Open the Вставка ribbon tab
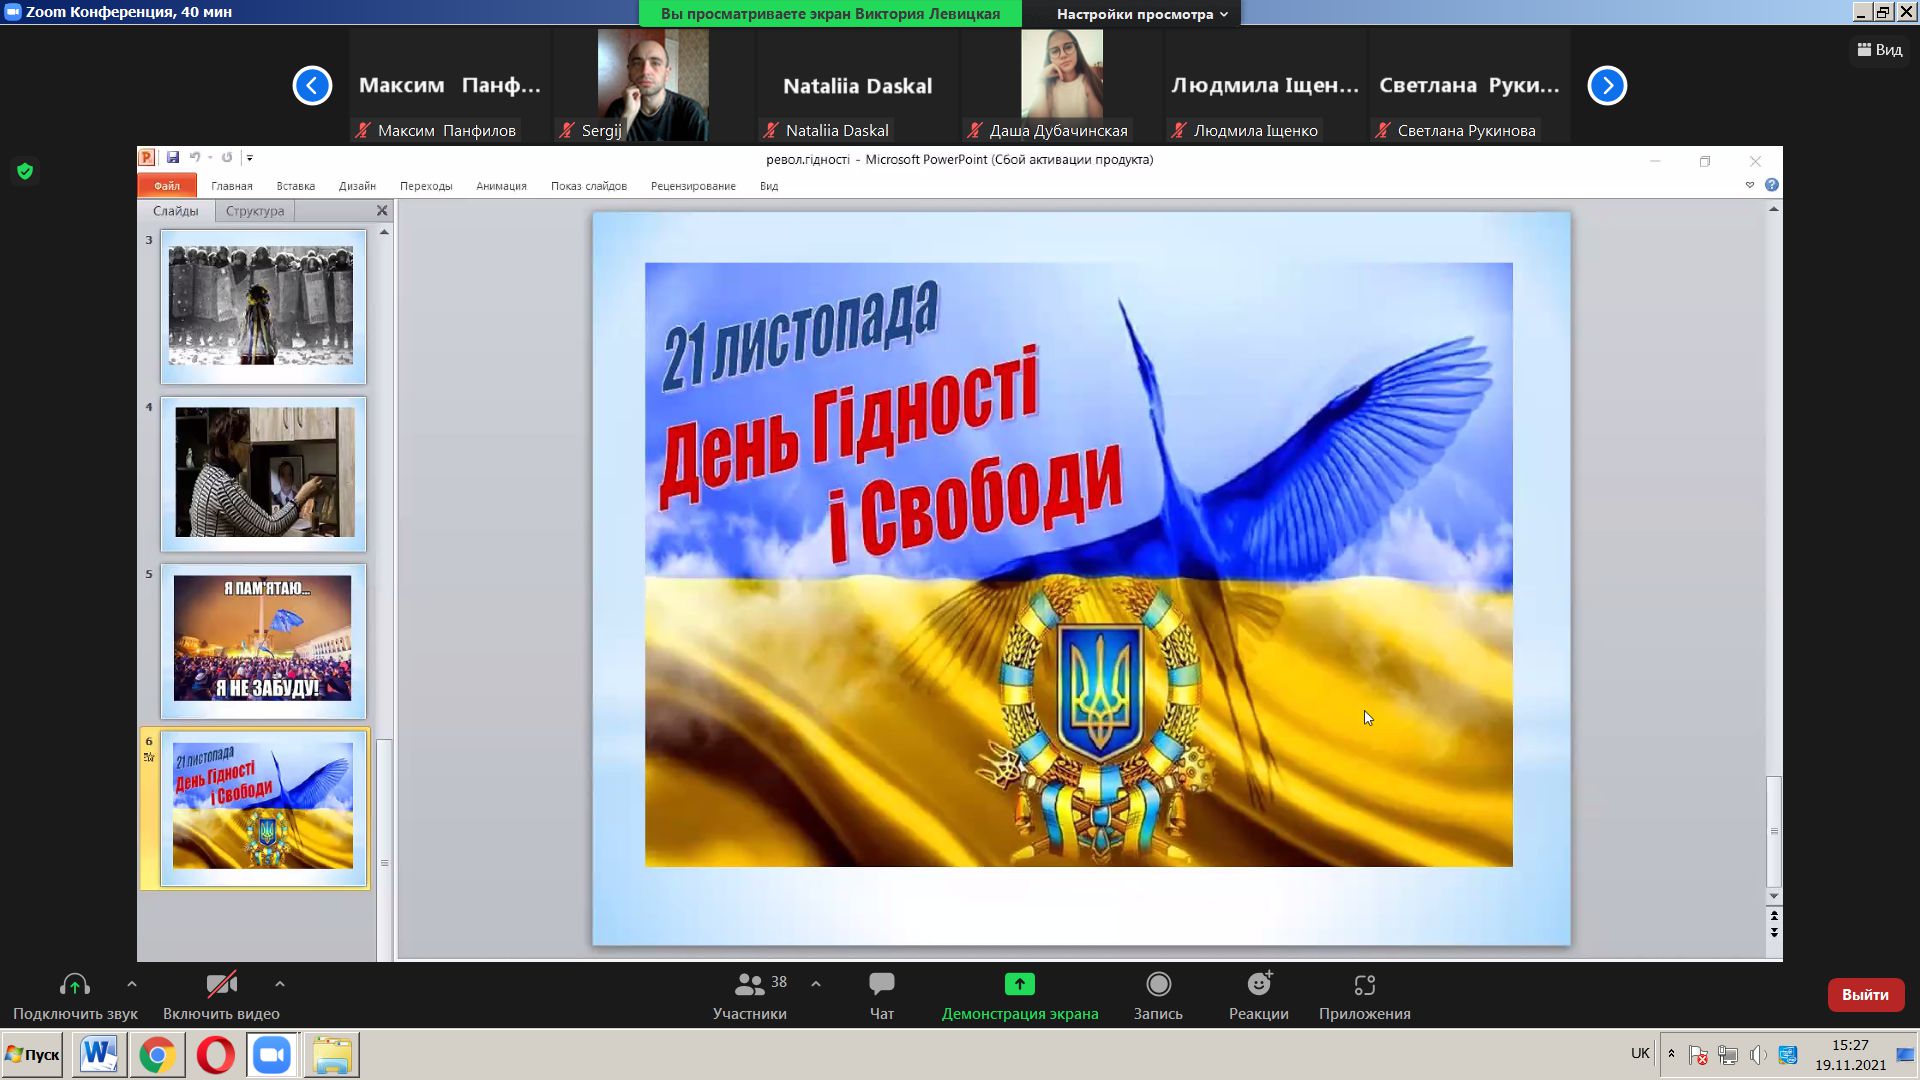Image resolution: width=1920 pixels, height=1080 pixels. click(296, 186)
